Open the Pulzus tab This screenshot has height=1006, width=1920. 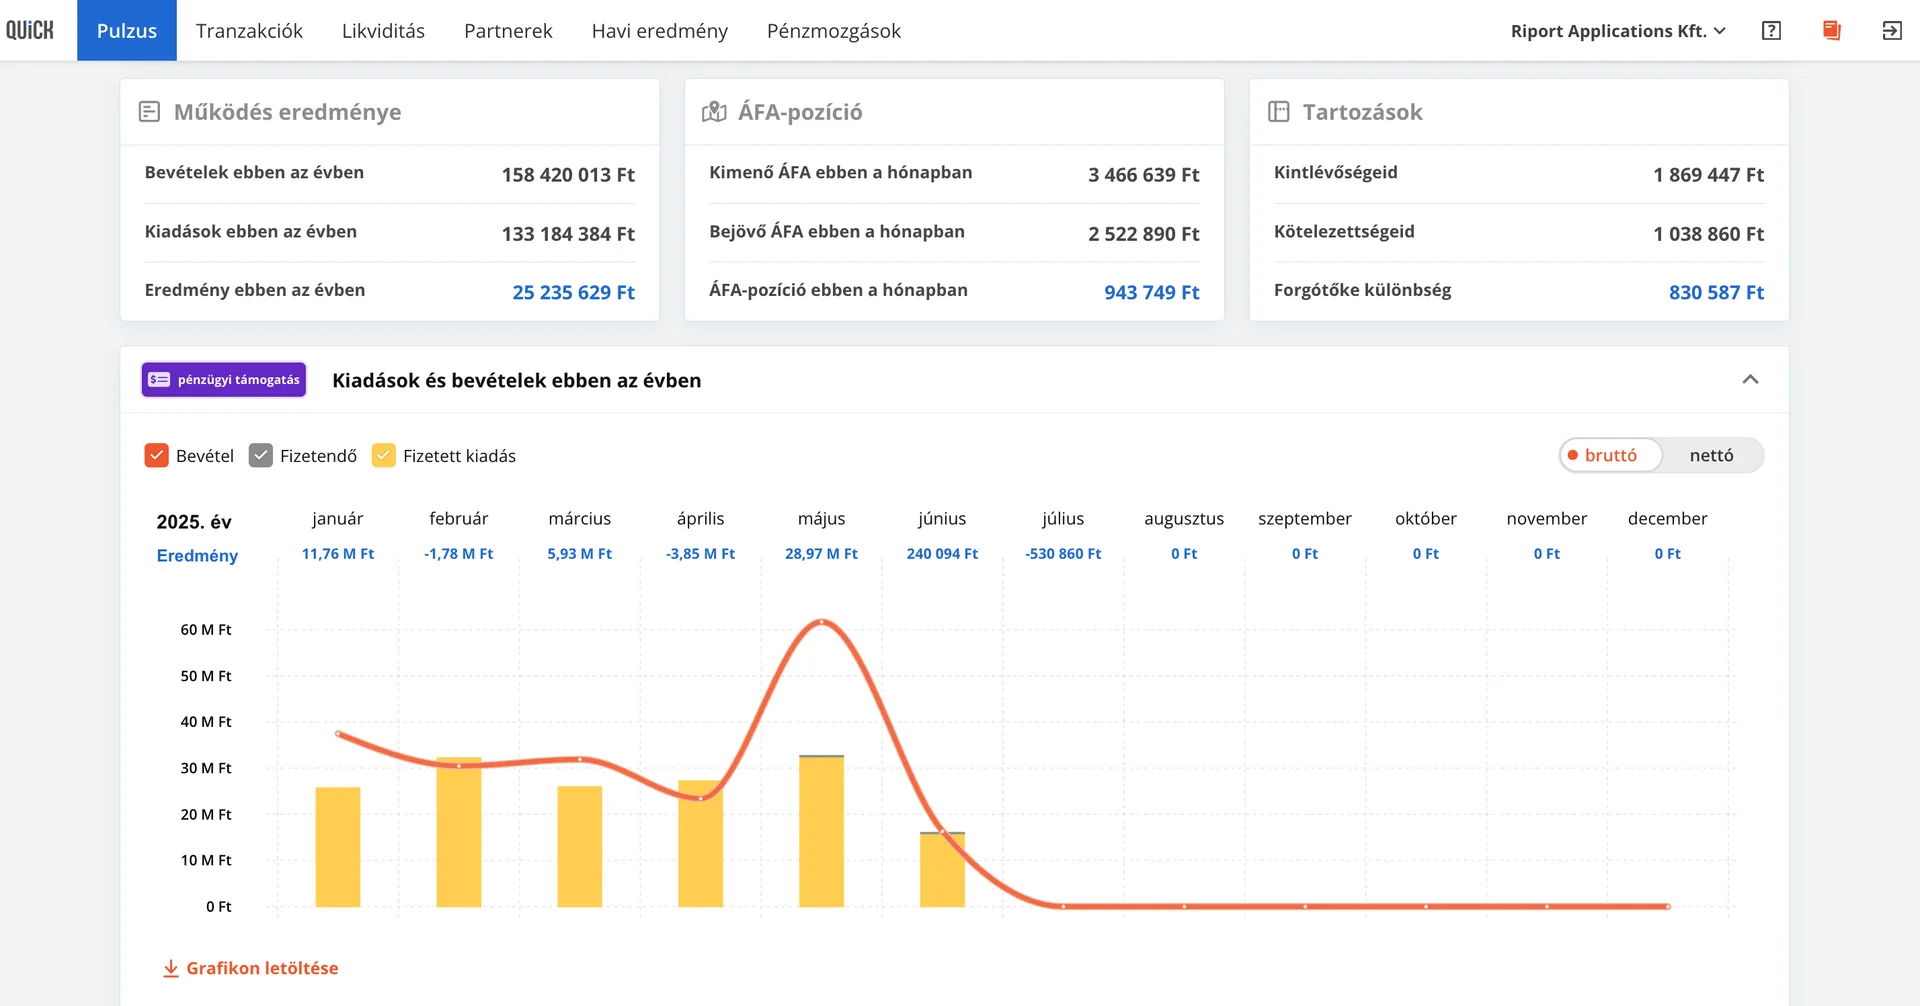(127, 30)
